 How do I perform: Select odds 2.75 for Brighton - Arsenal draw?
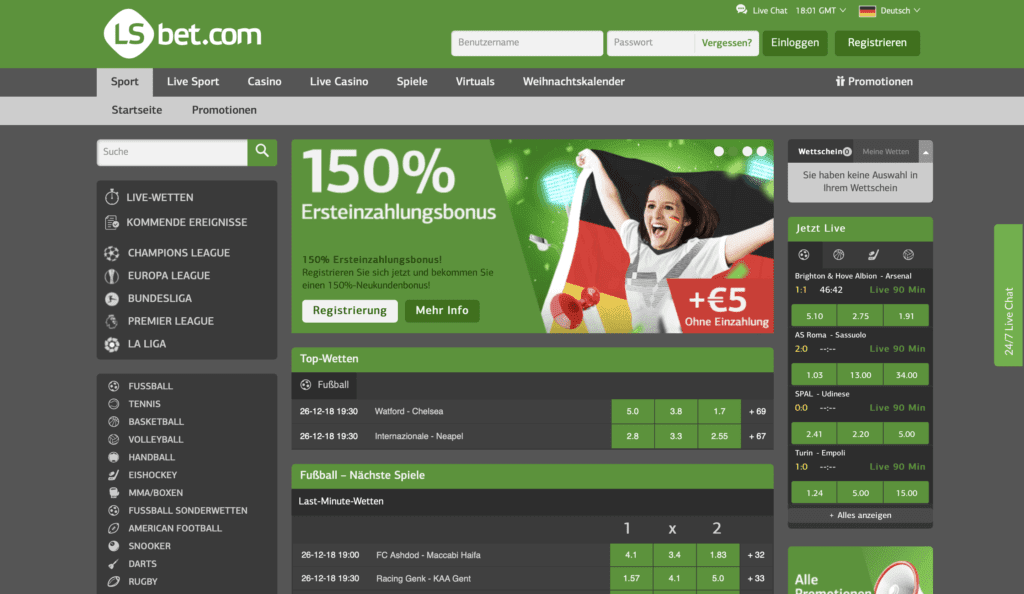[x=860, y=315]
